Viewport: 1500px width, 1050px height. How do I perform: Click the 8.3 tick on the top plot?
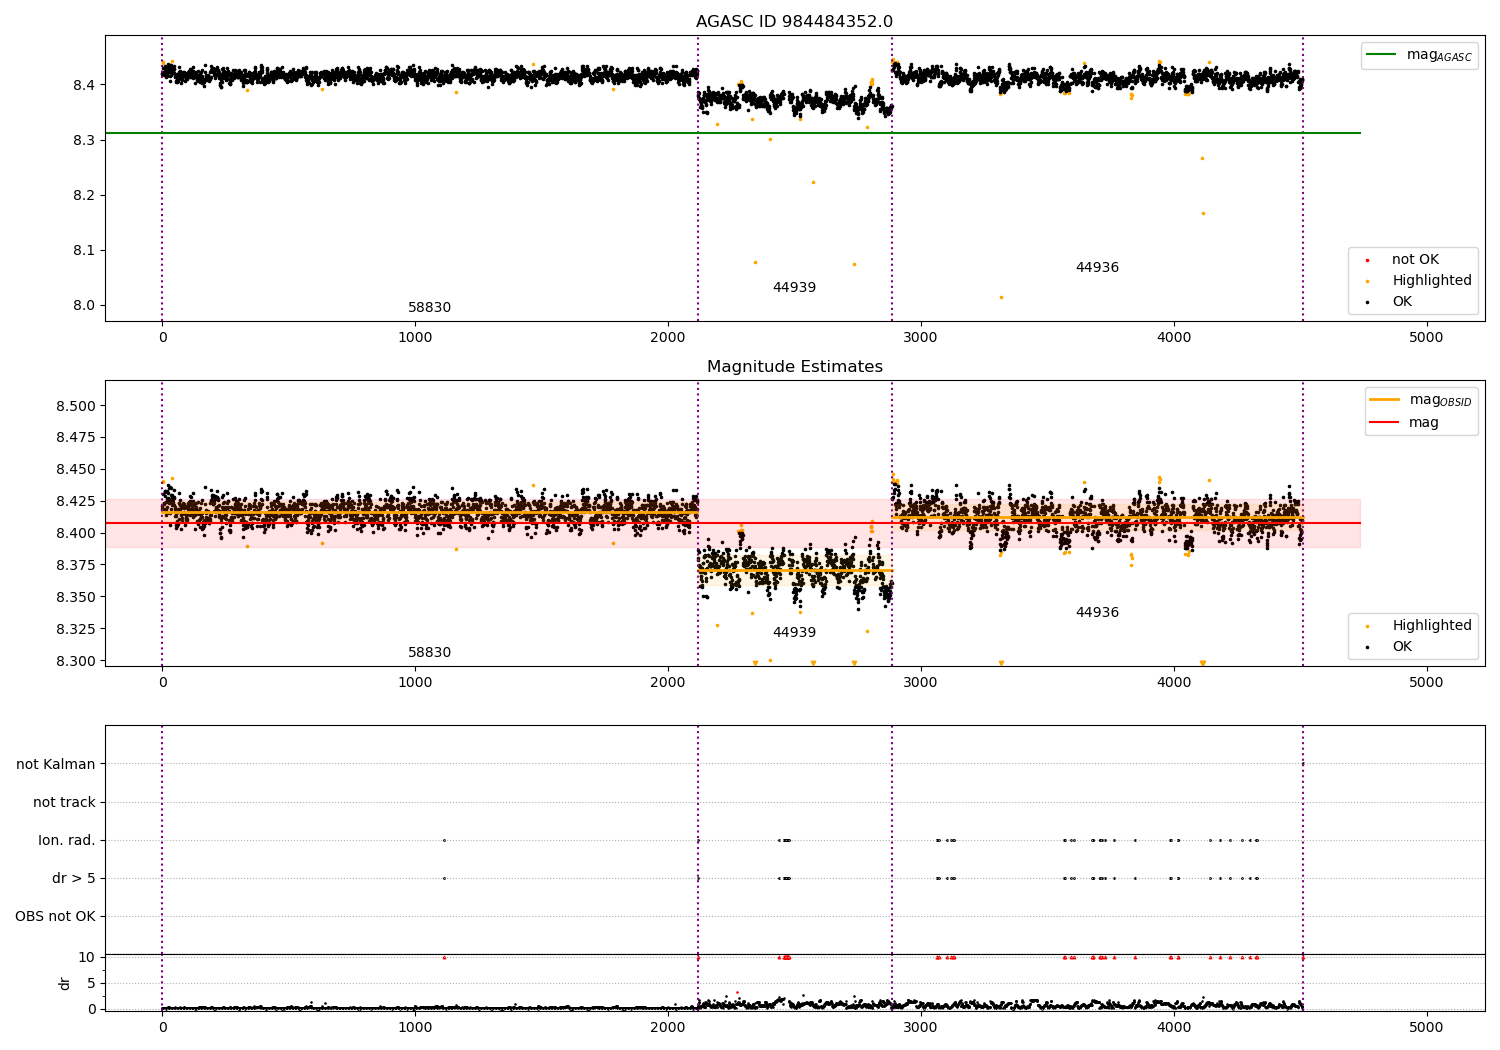point(85,140)
